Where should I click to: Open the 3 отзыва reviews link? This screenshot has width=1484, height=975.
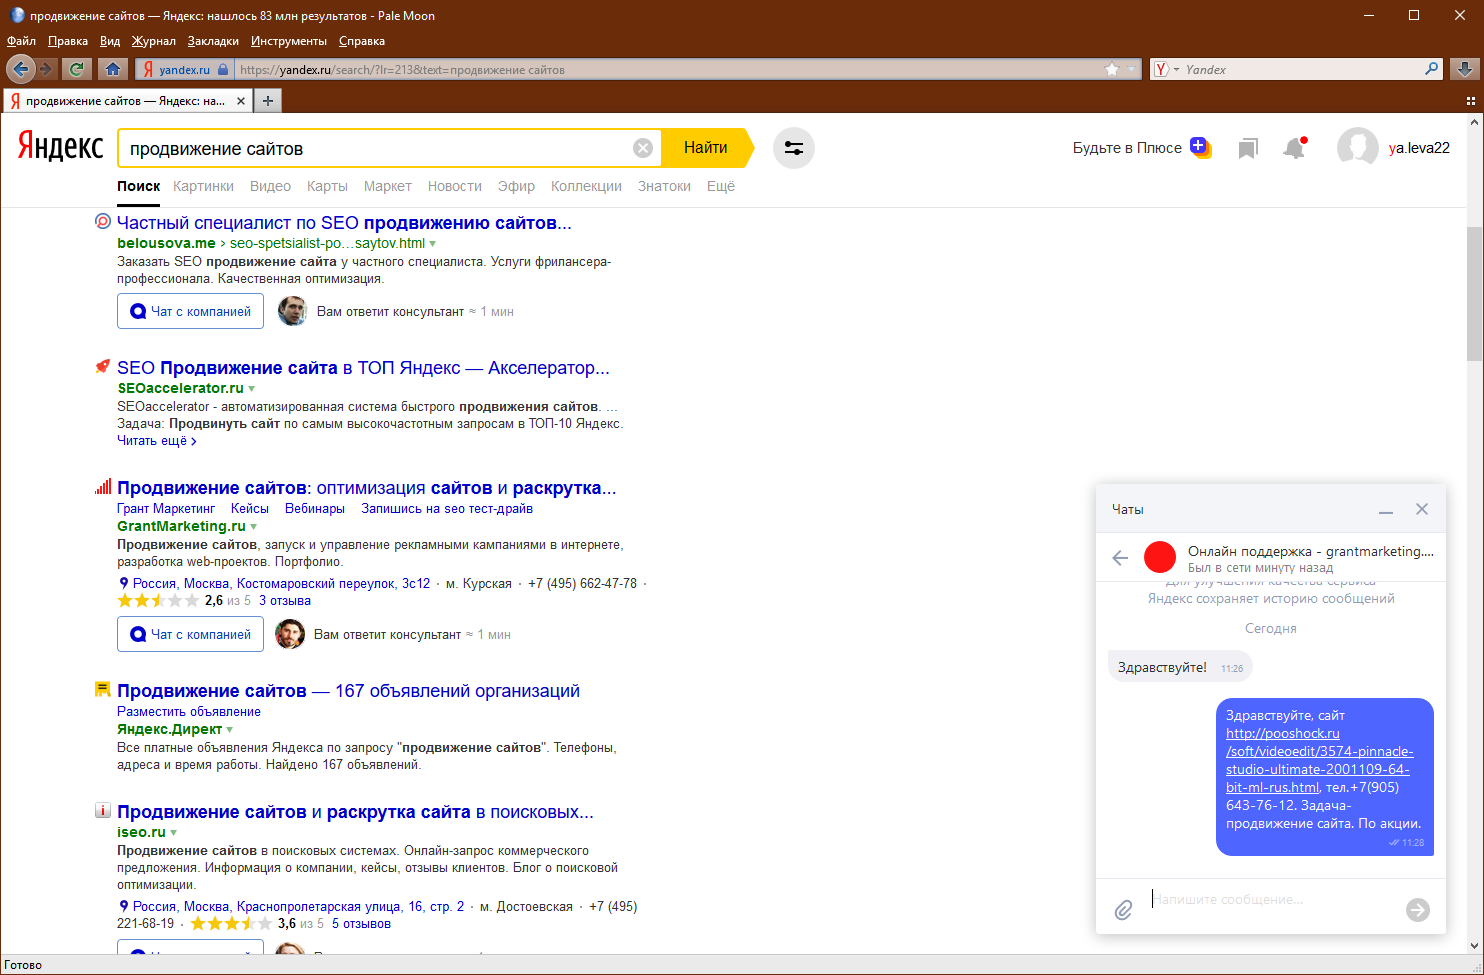pos(285,601)
